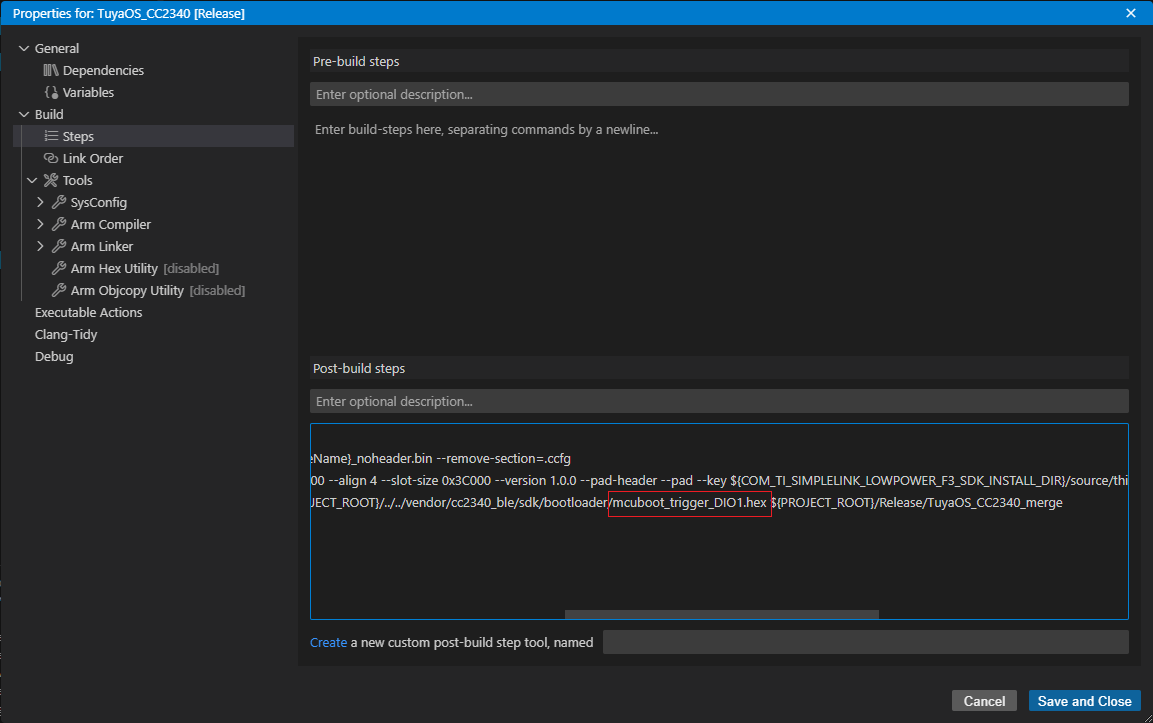Click the Arm Linker wrench icon
1153x723 pixels.
[59, 246]
